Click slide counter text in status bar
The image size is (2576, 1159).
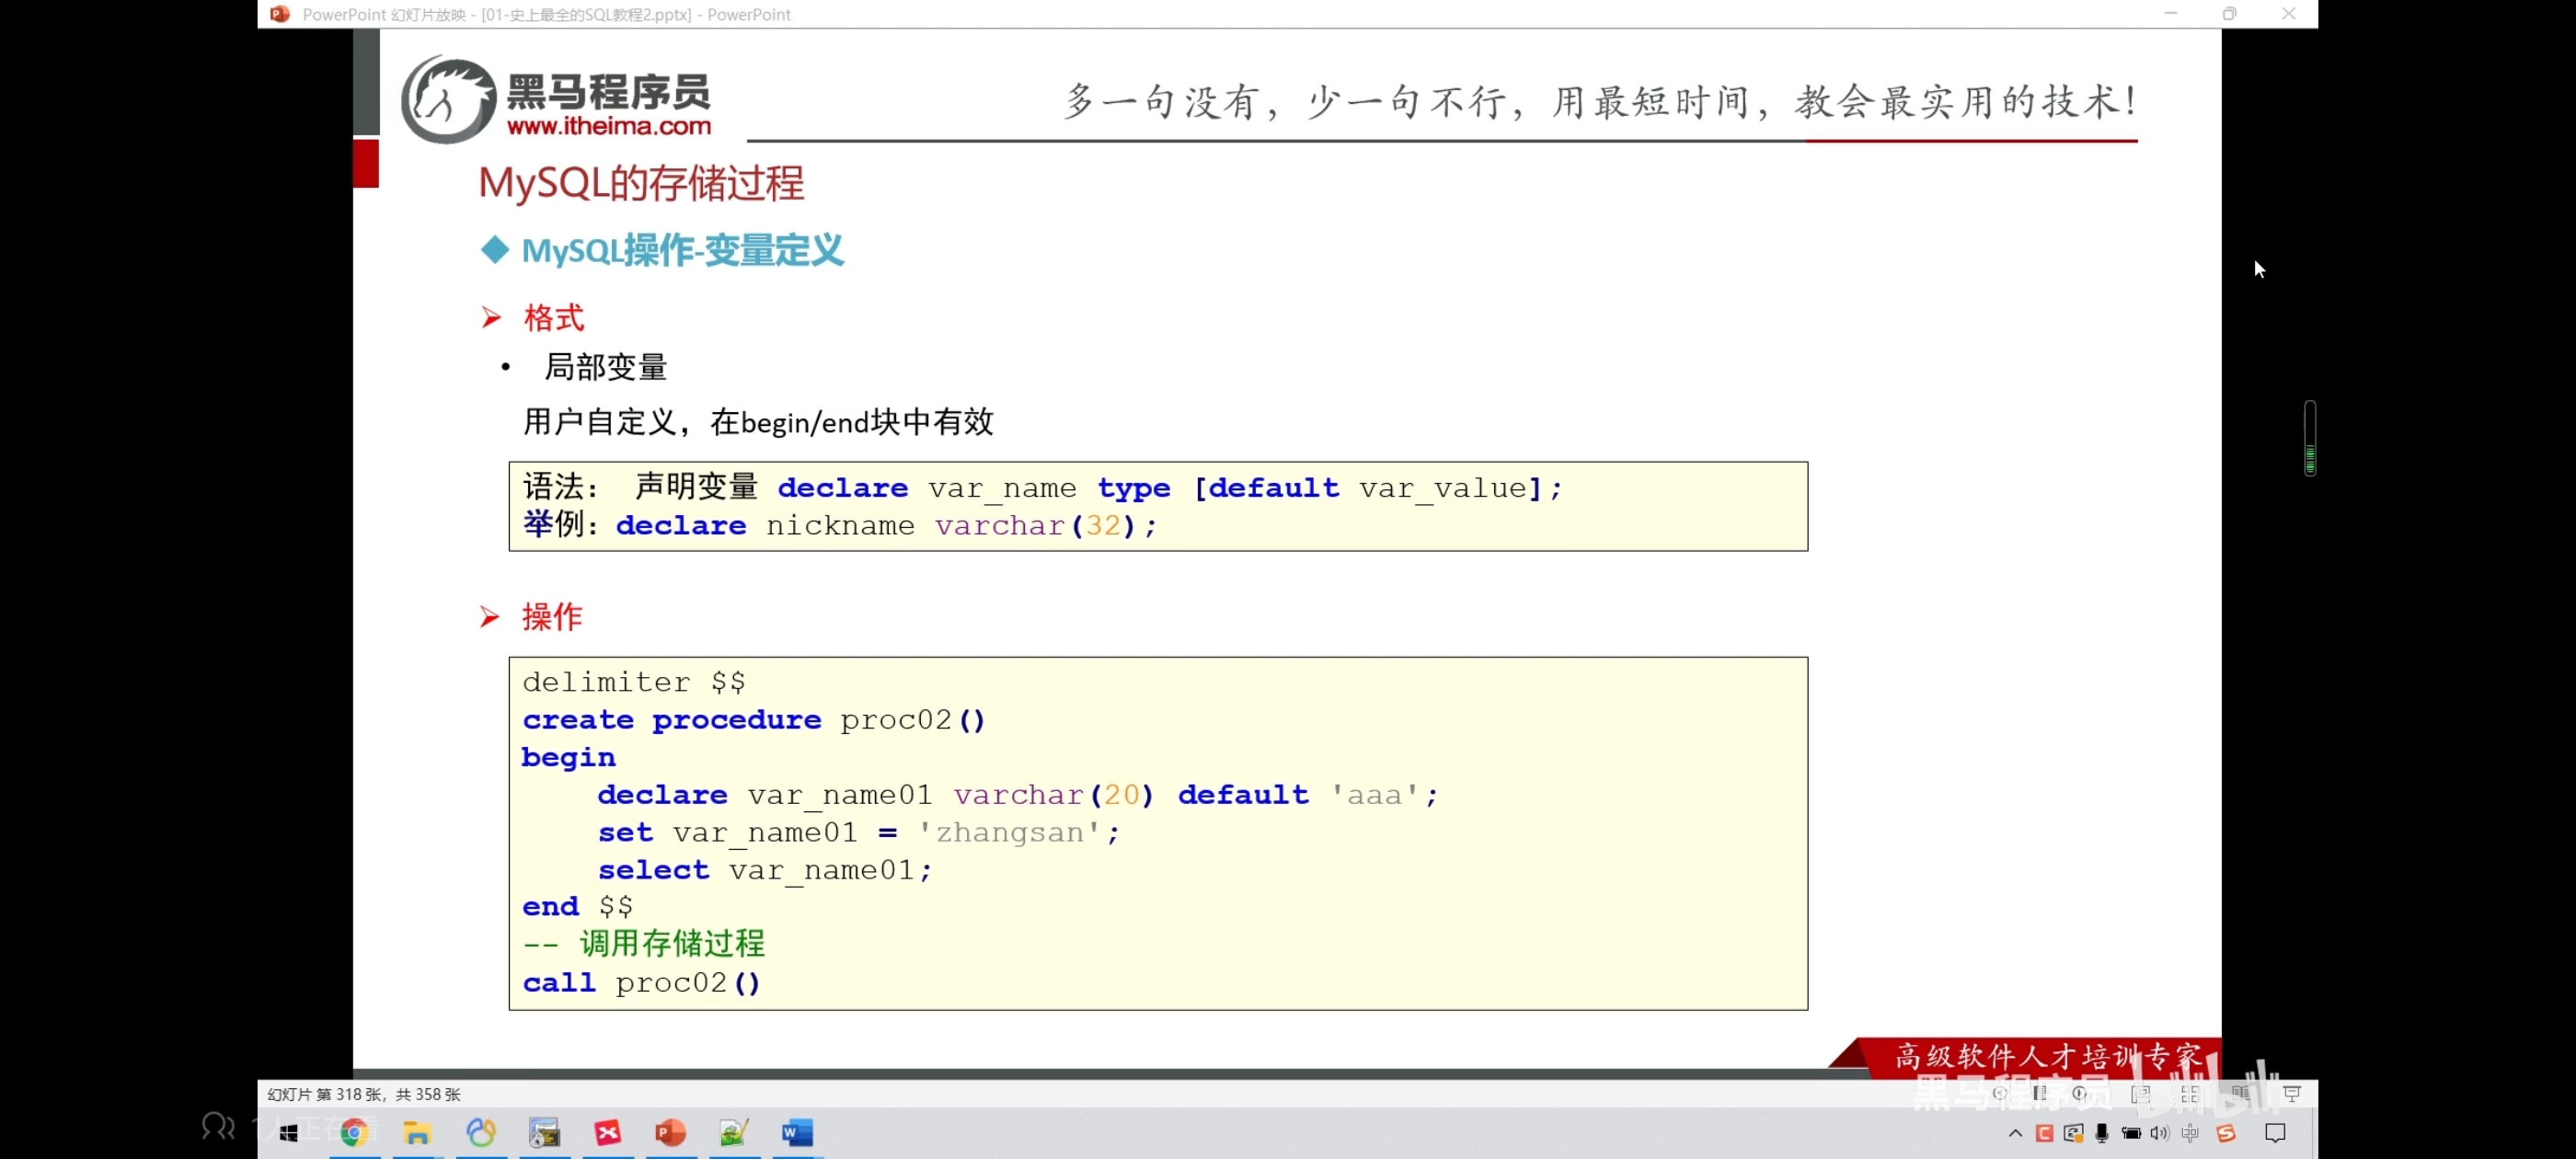point(364,1094)
